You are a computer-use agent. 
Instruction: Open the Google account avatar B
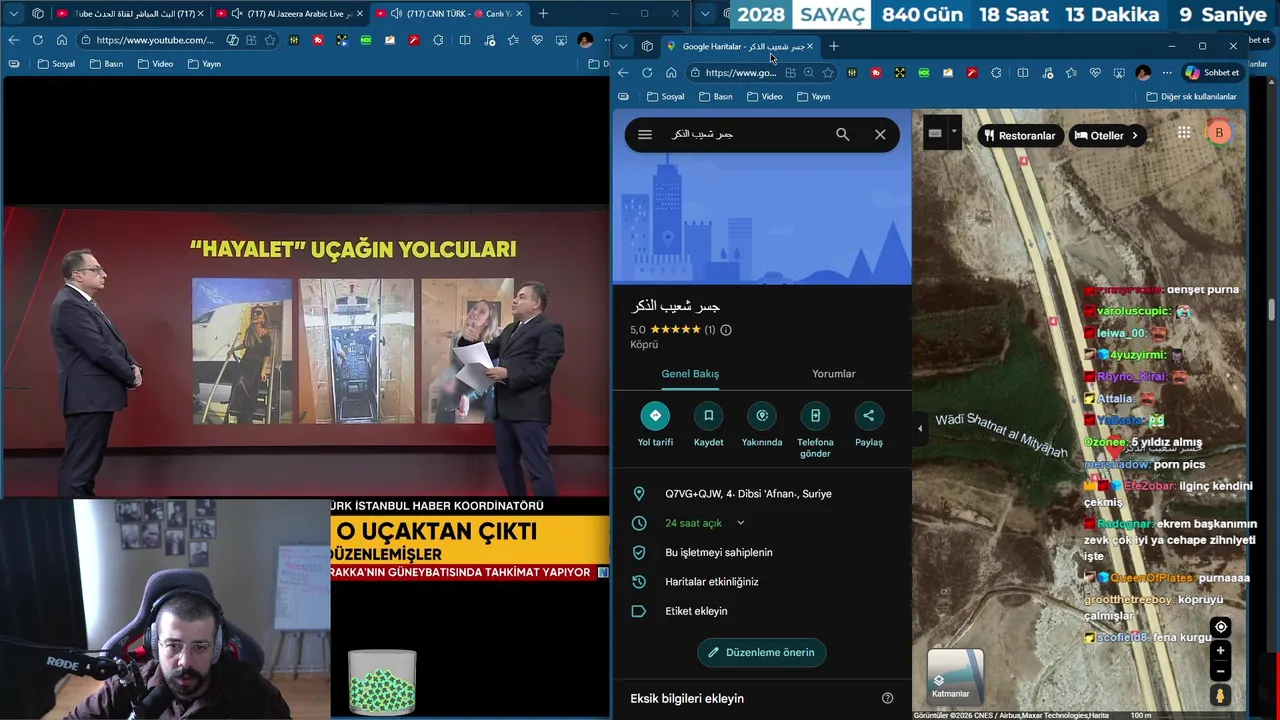(1218, 133)
